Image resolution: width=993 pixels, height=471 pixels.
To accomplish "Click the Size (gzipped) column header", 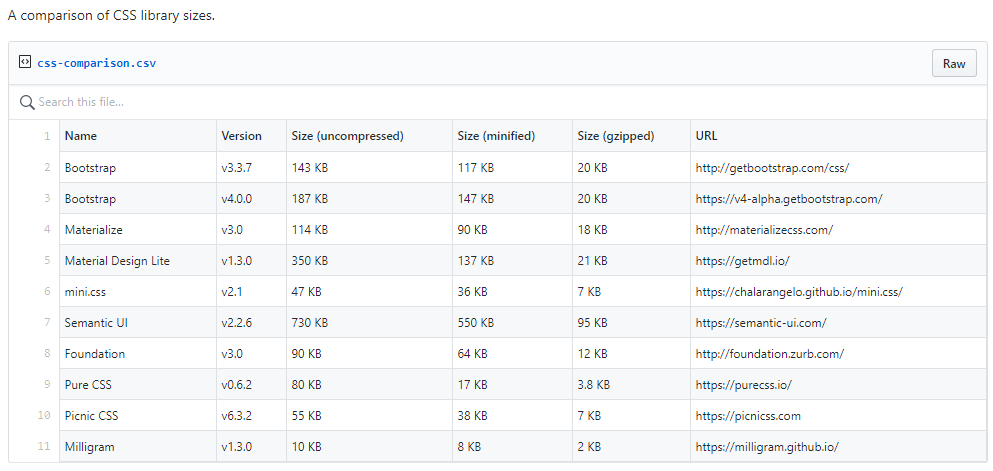I will point(615,136).
